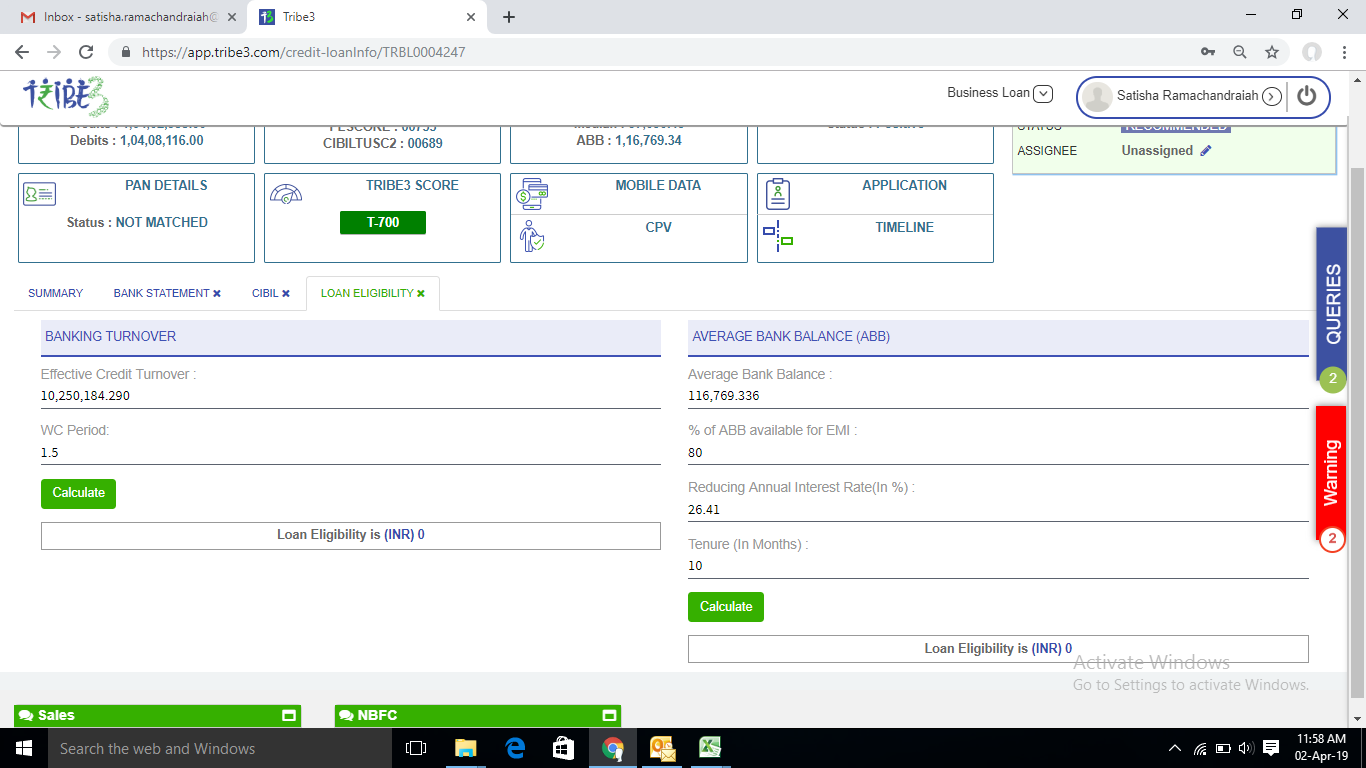Expand the Sales chat panel
Viewport: 1366px width, 768px height.
tap(289, 715)
